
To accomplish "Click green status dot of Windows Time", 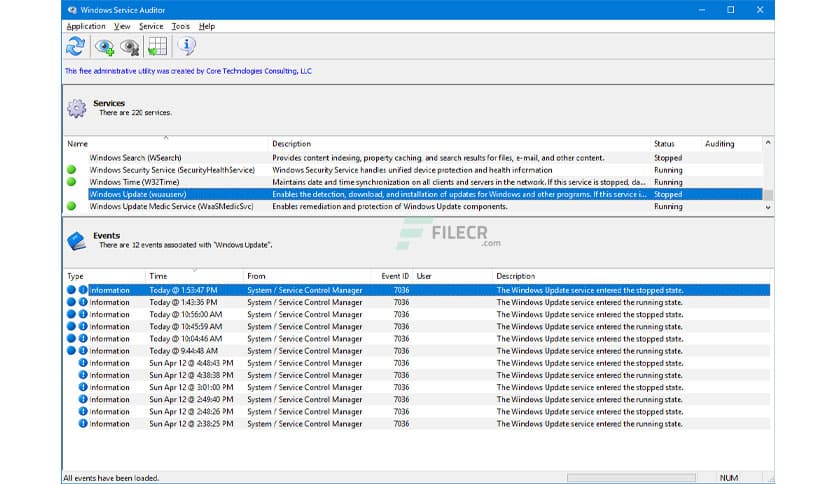I will click(71, 182).
